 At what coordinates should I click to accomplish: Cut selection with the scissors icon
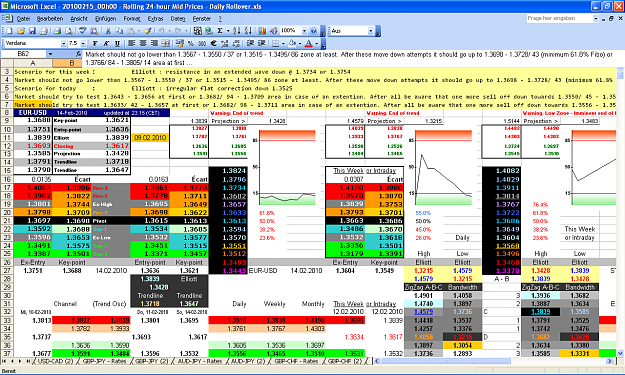coord(108,31)
